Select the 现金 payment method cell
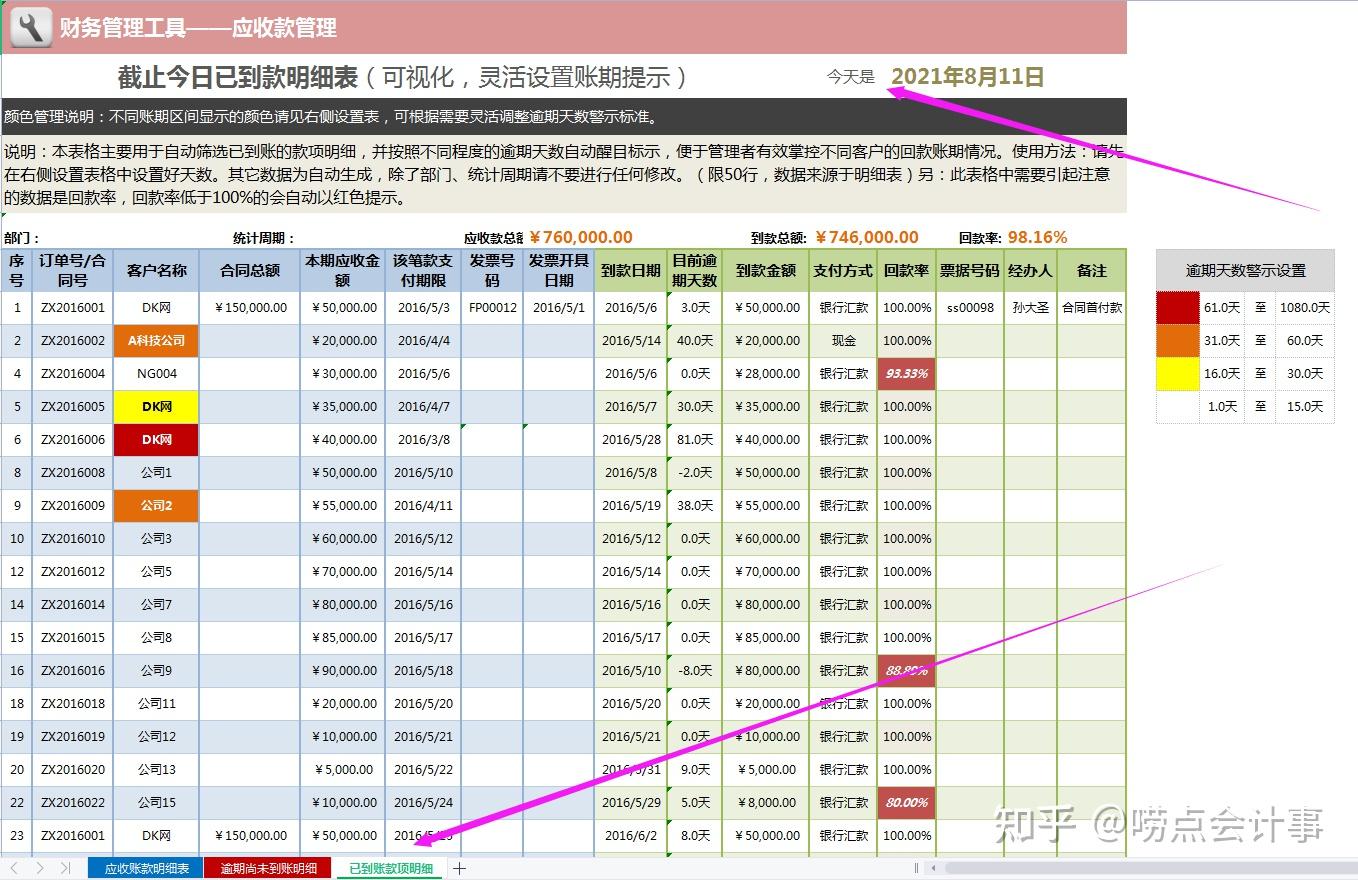The width and height of the screenshot is (1358, 880). coord(843,340)
